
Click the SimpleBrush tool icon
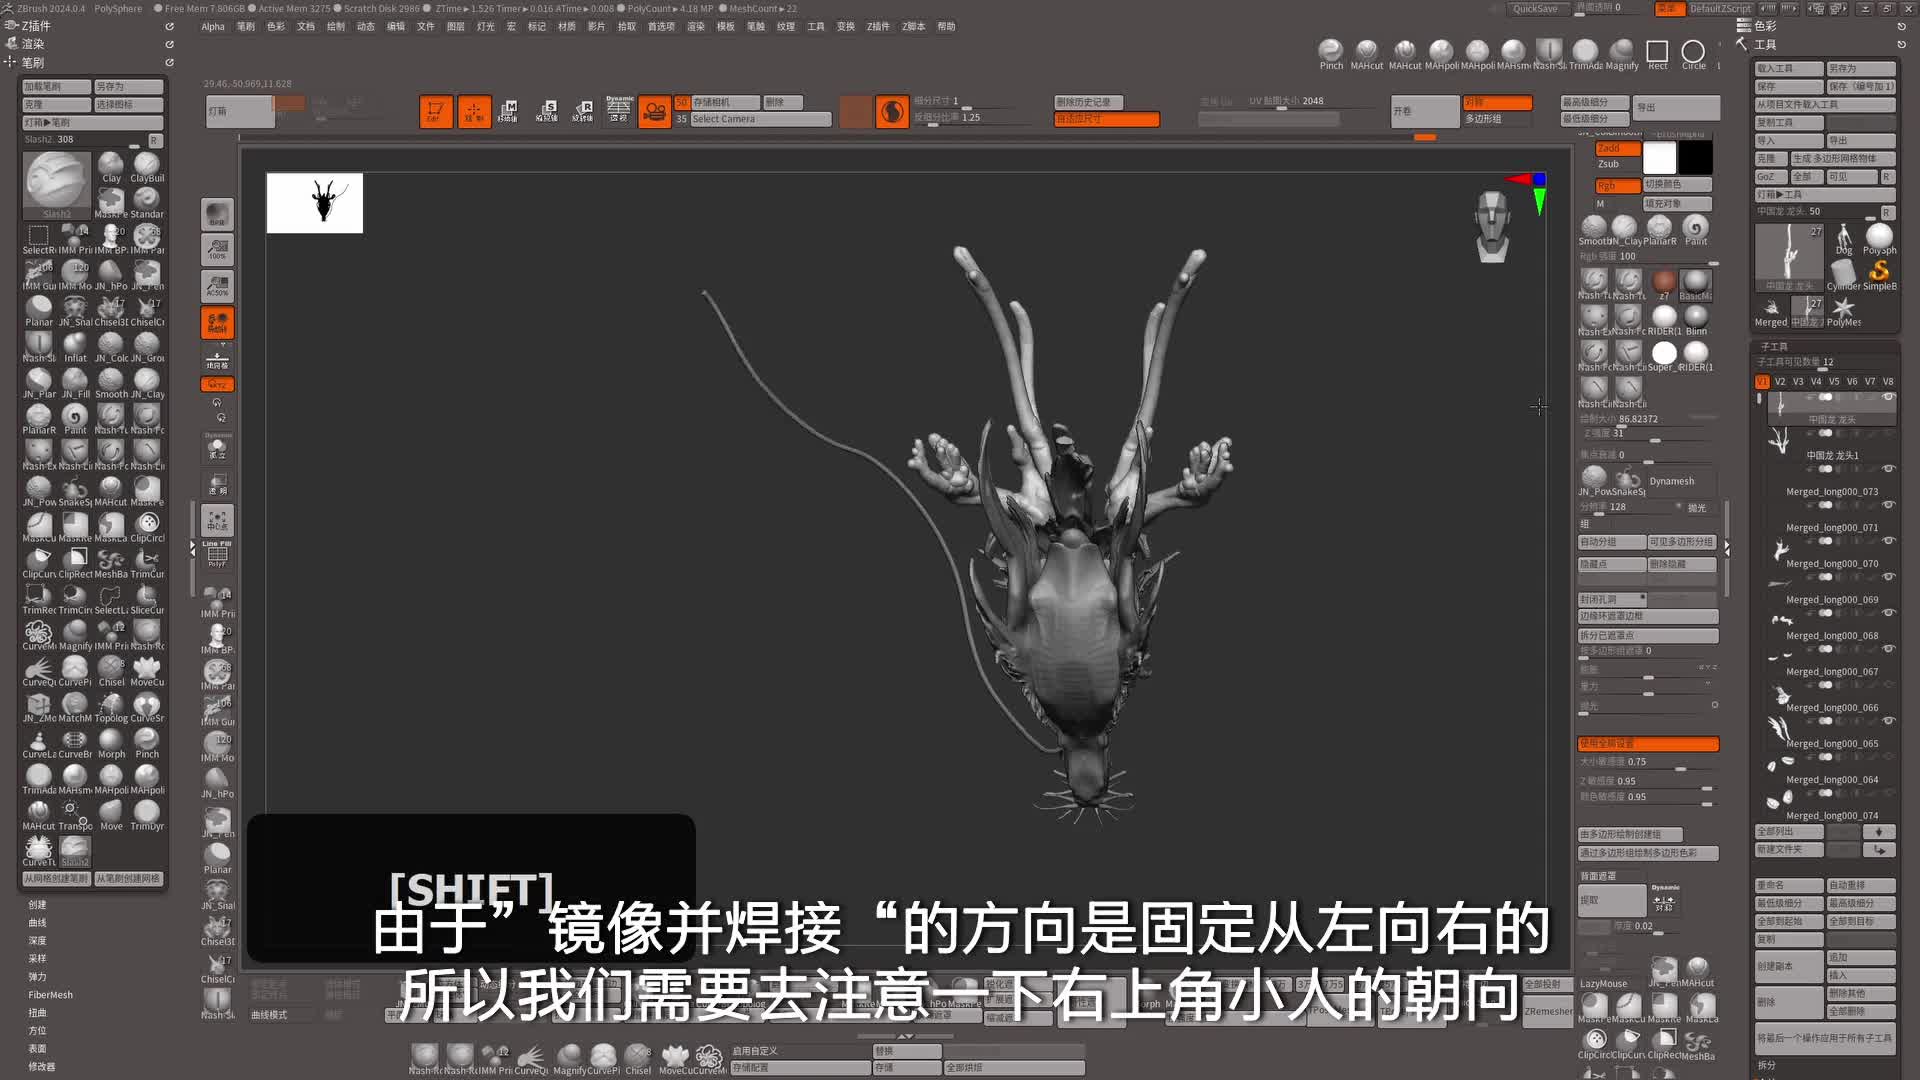pyautogui.click(x=1879, y=273)
